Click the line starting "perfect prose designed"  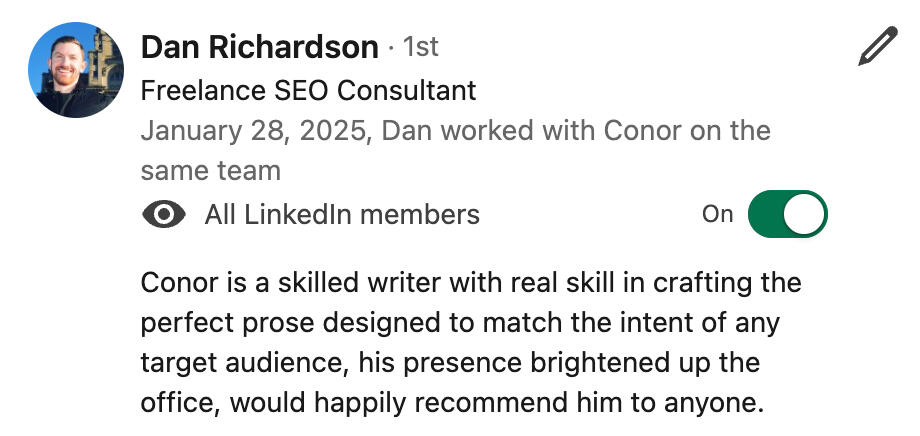460,324
